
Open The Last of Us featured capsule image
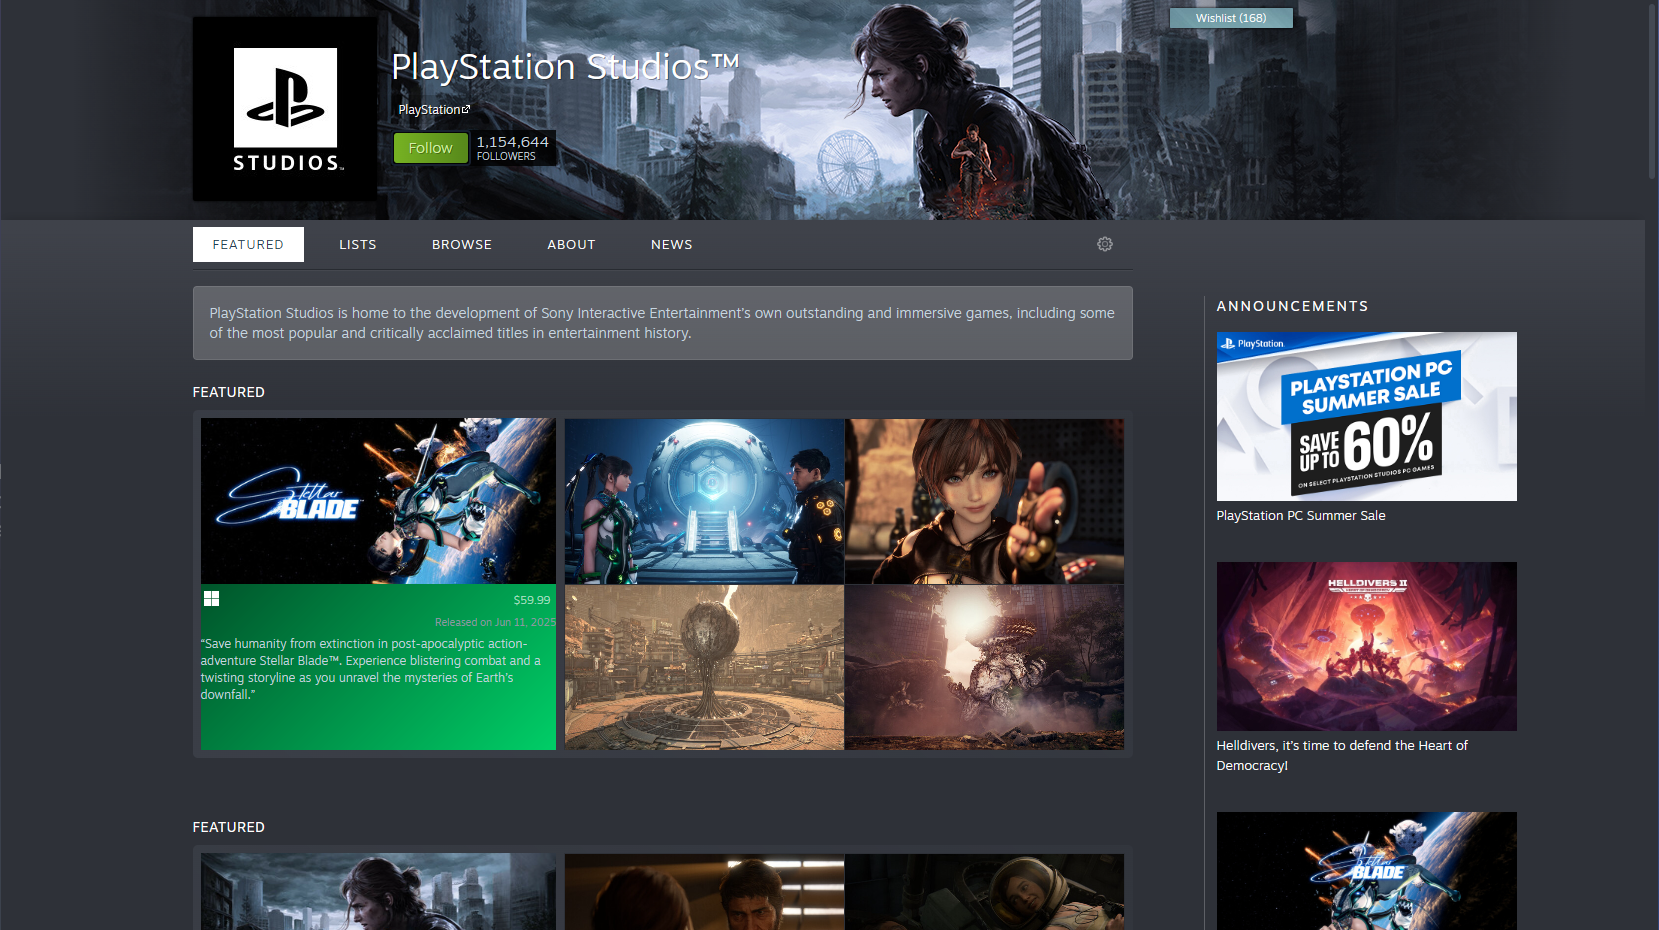pyautogui.click(x=378, y=892)
